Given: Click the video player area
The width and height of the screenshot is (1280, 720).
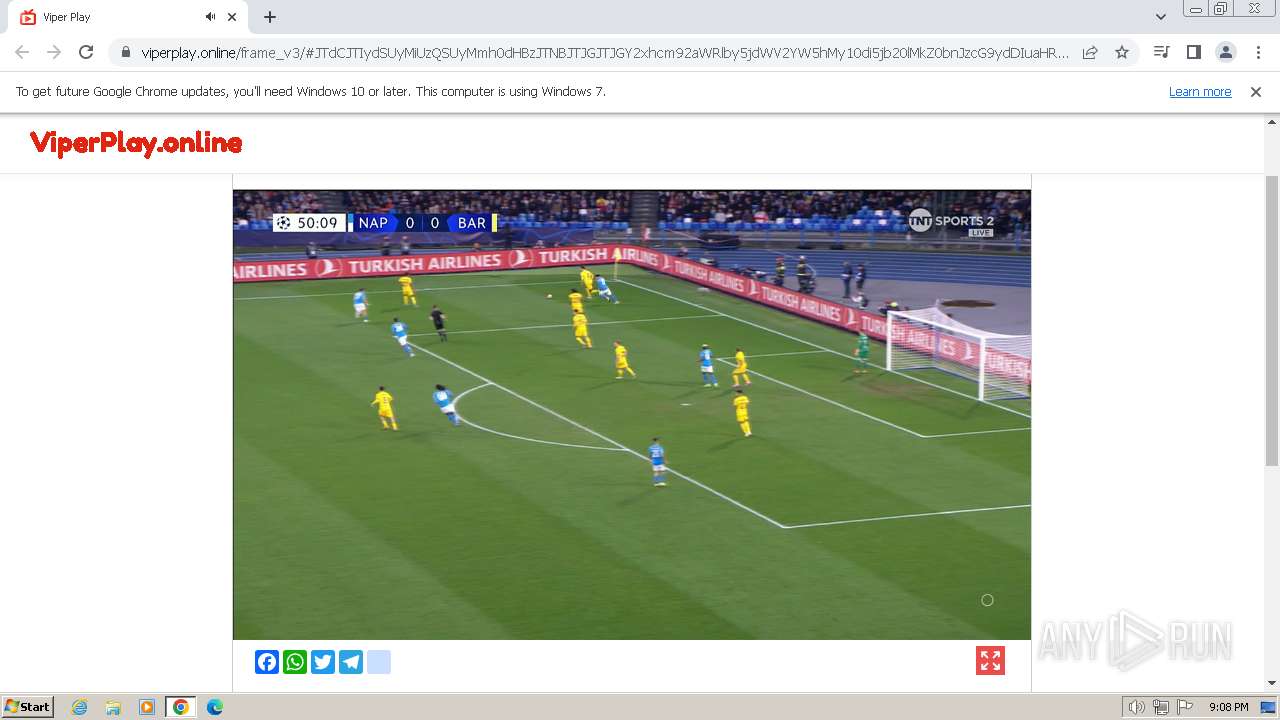Looking at the screenshot, I should point(632,415).
